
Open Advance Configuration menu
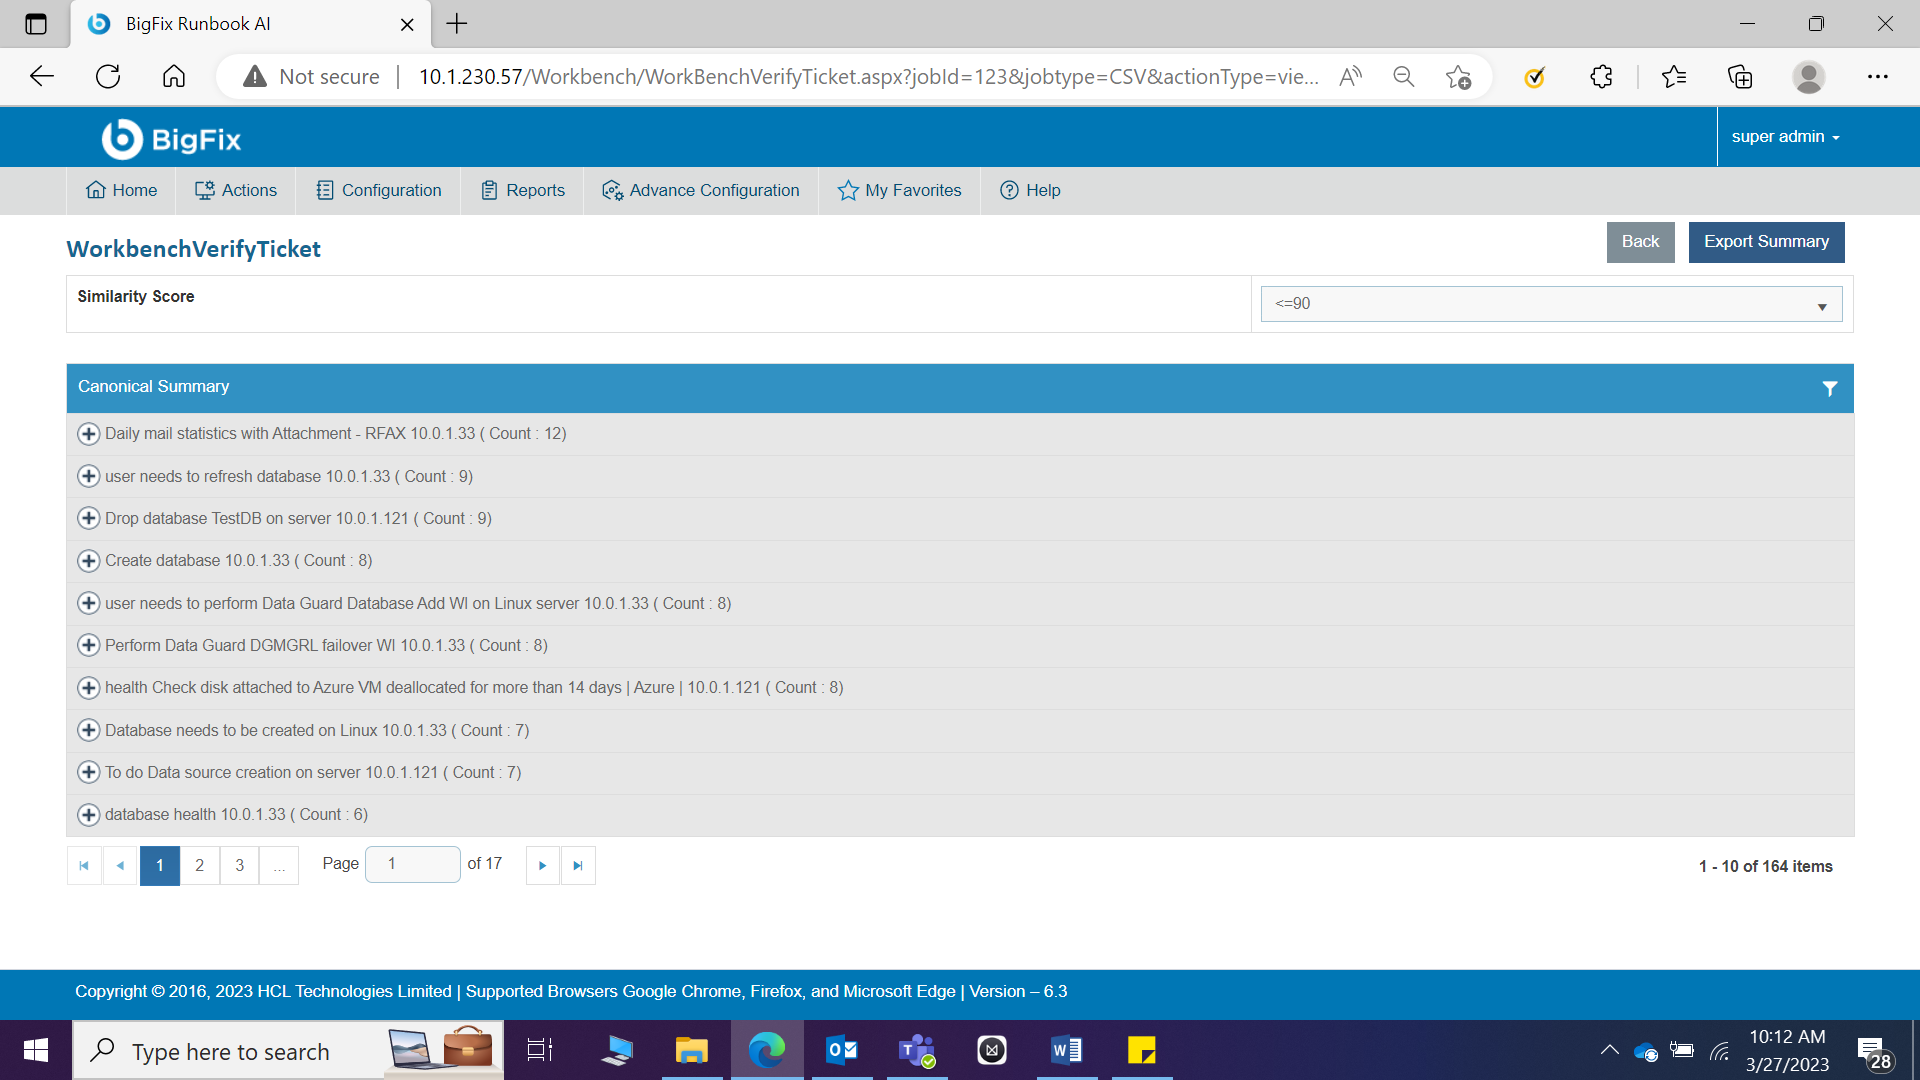click(x=701, y=190)
